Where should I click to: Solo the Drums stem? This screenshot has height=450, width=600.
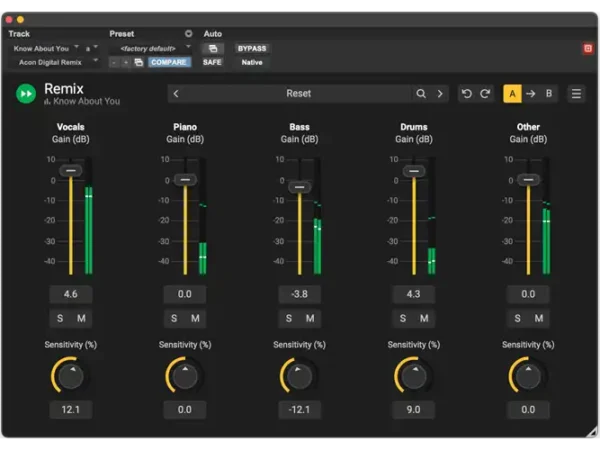pyautogui.click(x=403, y=318)
